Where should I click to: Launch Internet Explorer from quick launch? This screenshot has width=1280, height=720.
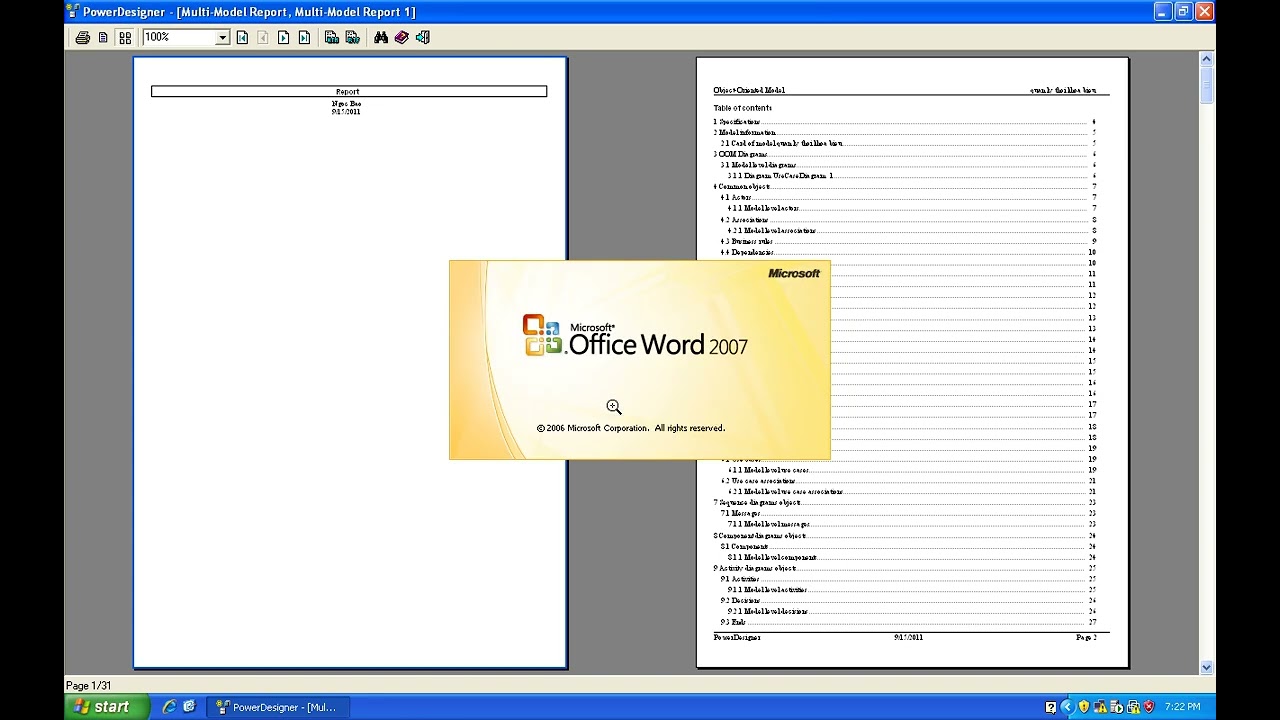click(168, 707)
